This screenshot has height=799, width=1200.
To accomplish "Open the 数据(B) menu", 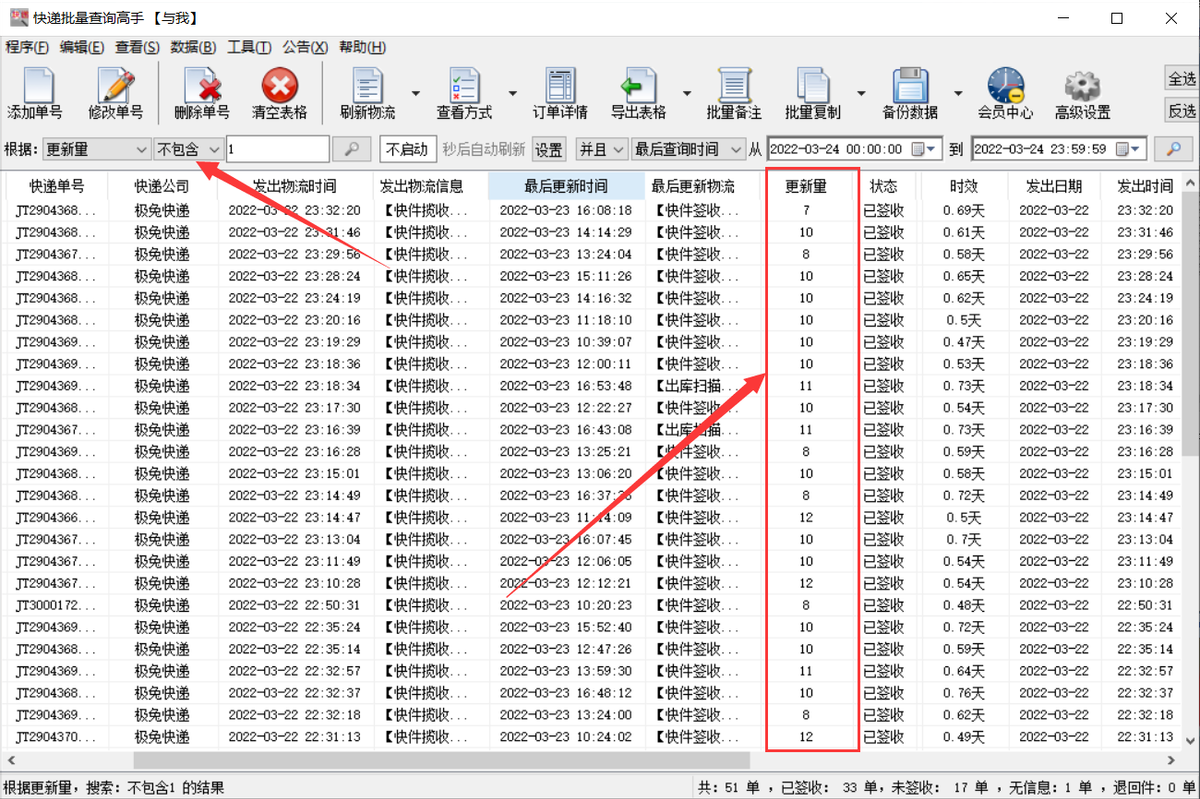I will [193, 47].
